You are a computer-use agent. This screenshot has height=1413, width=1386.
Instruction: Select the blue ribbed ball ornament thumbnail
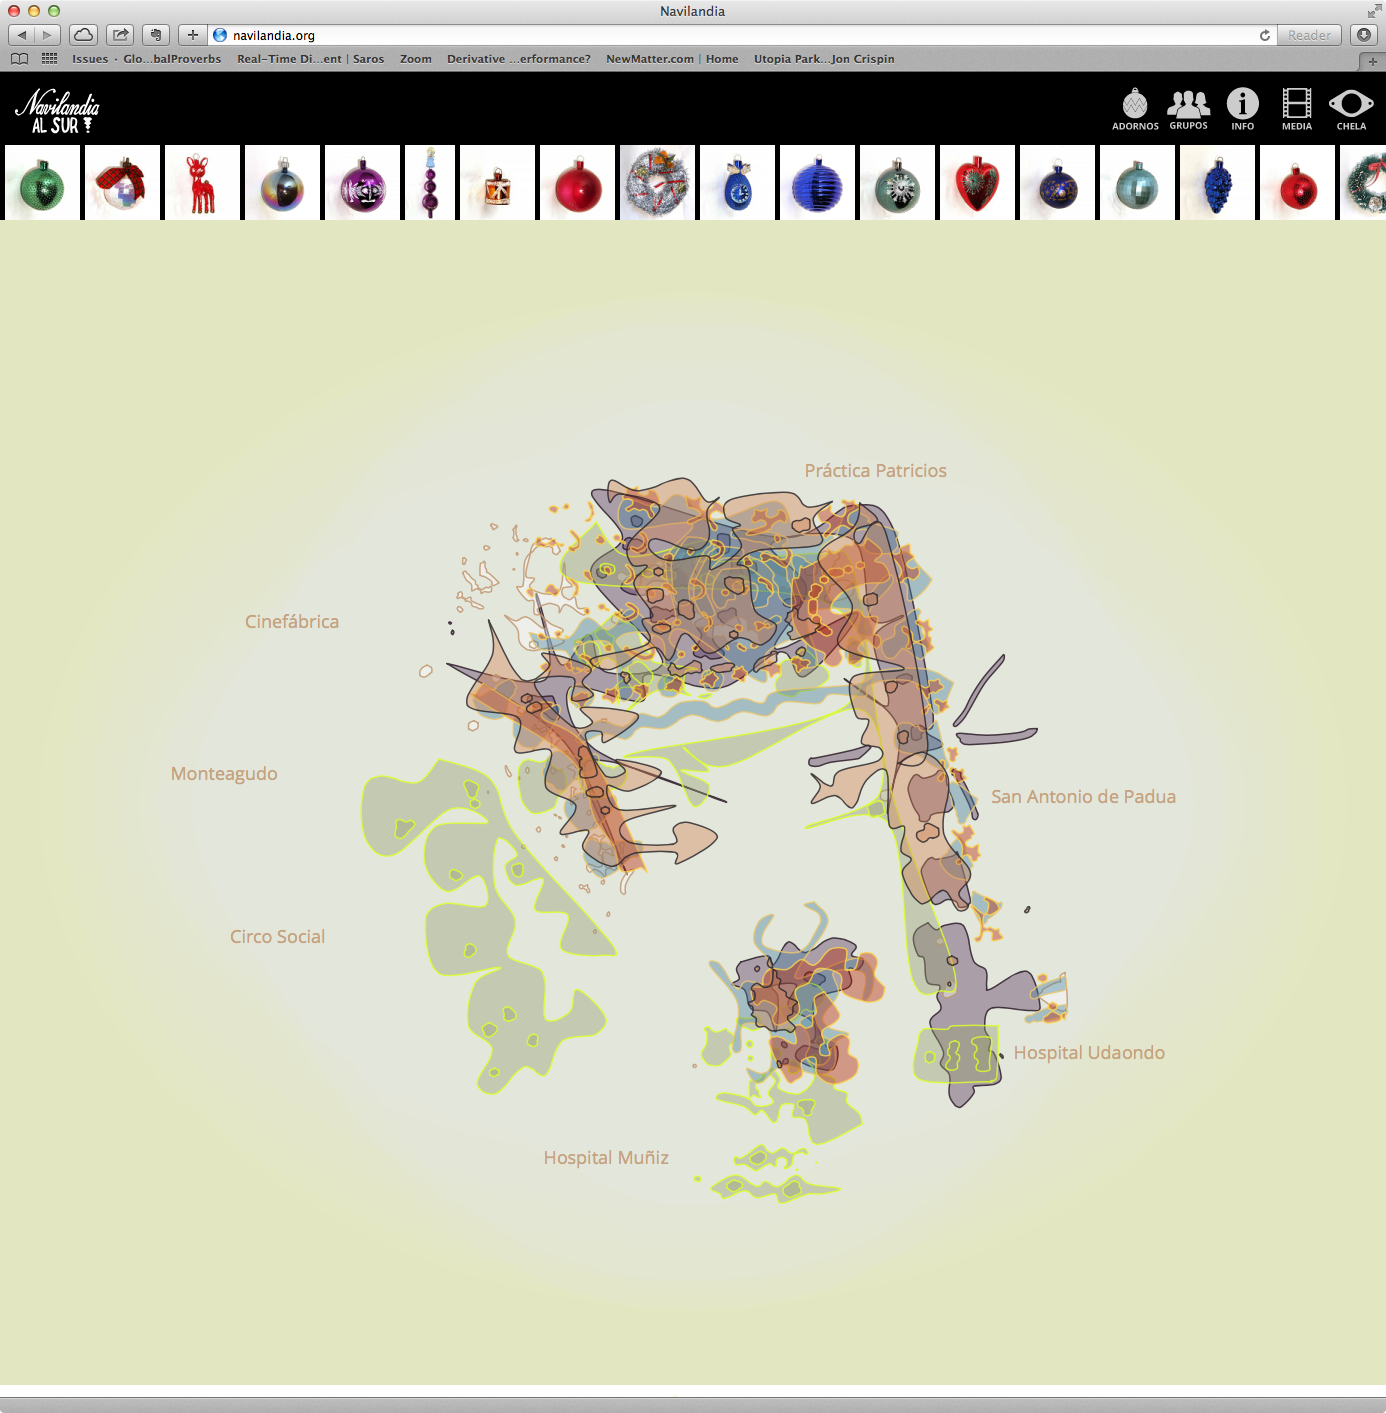(817, 182)
